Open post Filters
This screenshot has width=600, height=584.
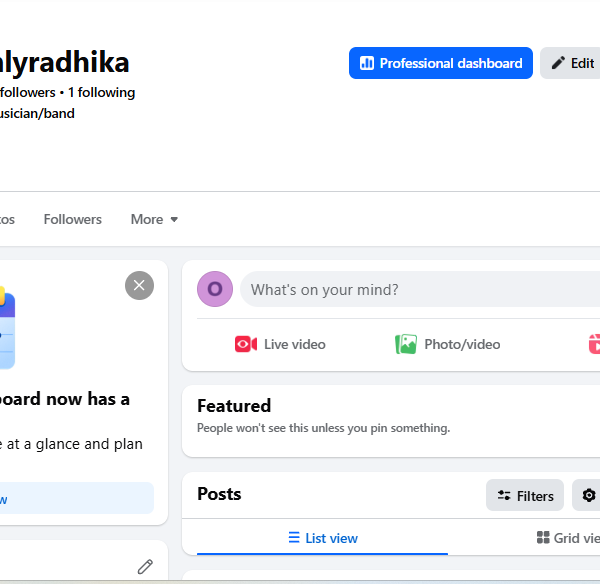525,495
